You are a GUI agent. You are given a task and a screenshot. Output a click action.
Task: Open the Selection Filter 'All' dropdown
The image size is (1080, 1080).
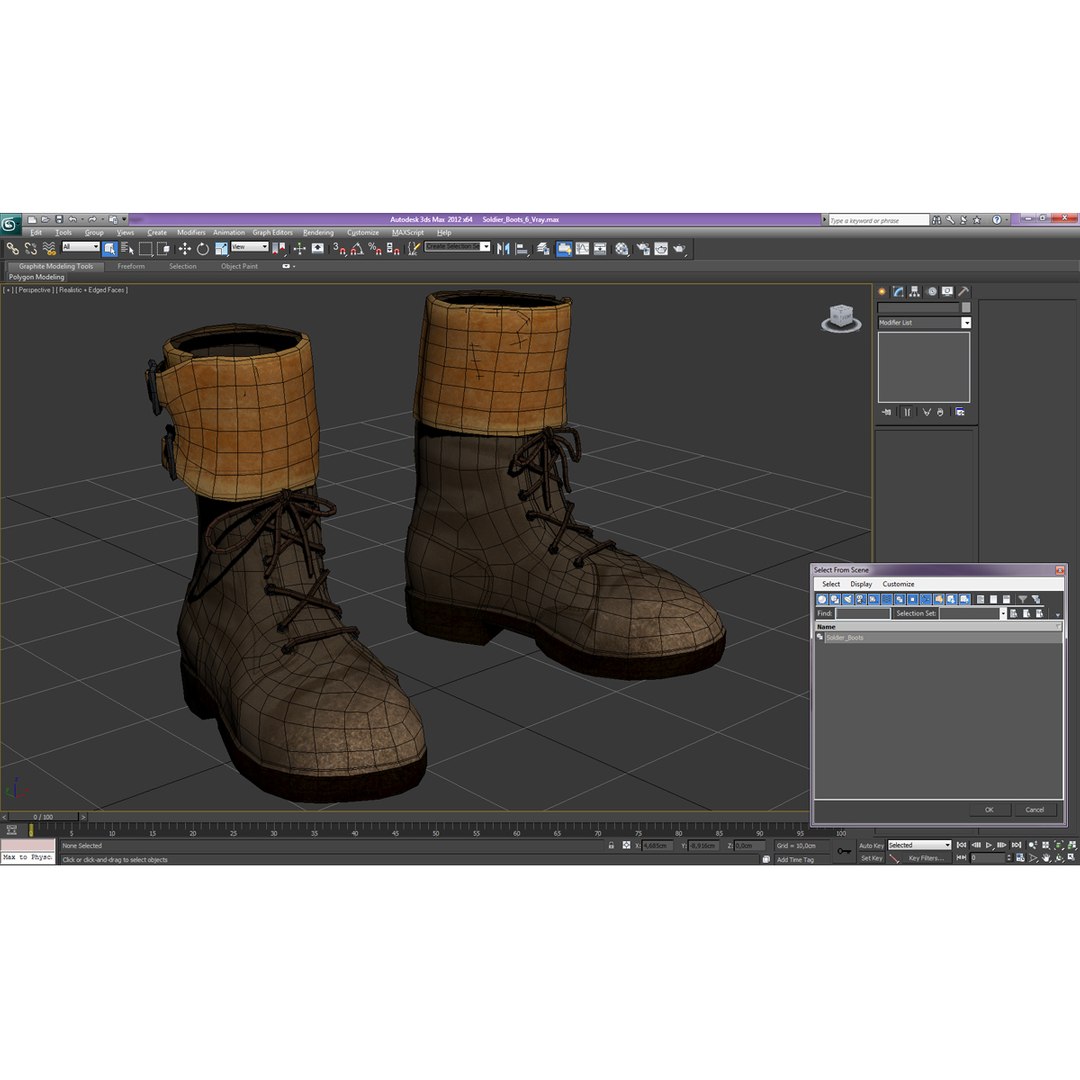click(81, 247)
